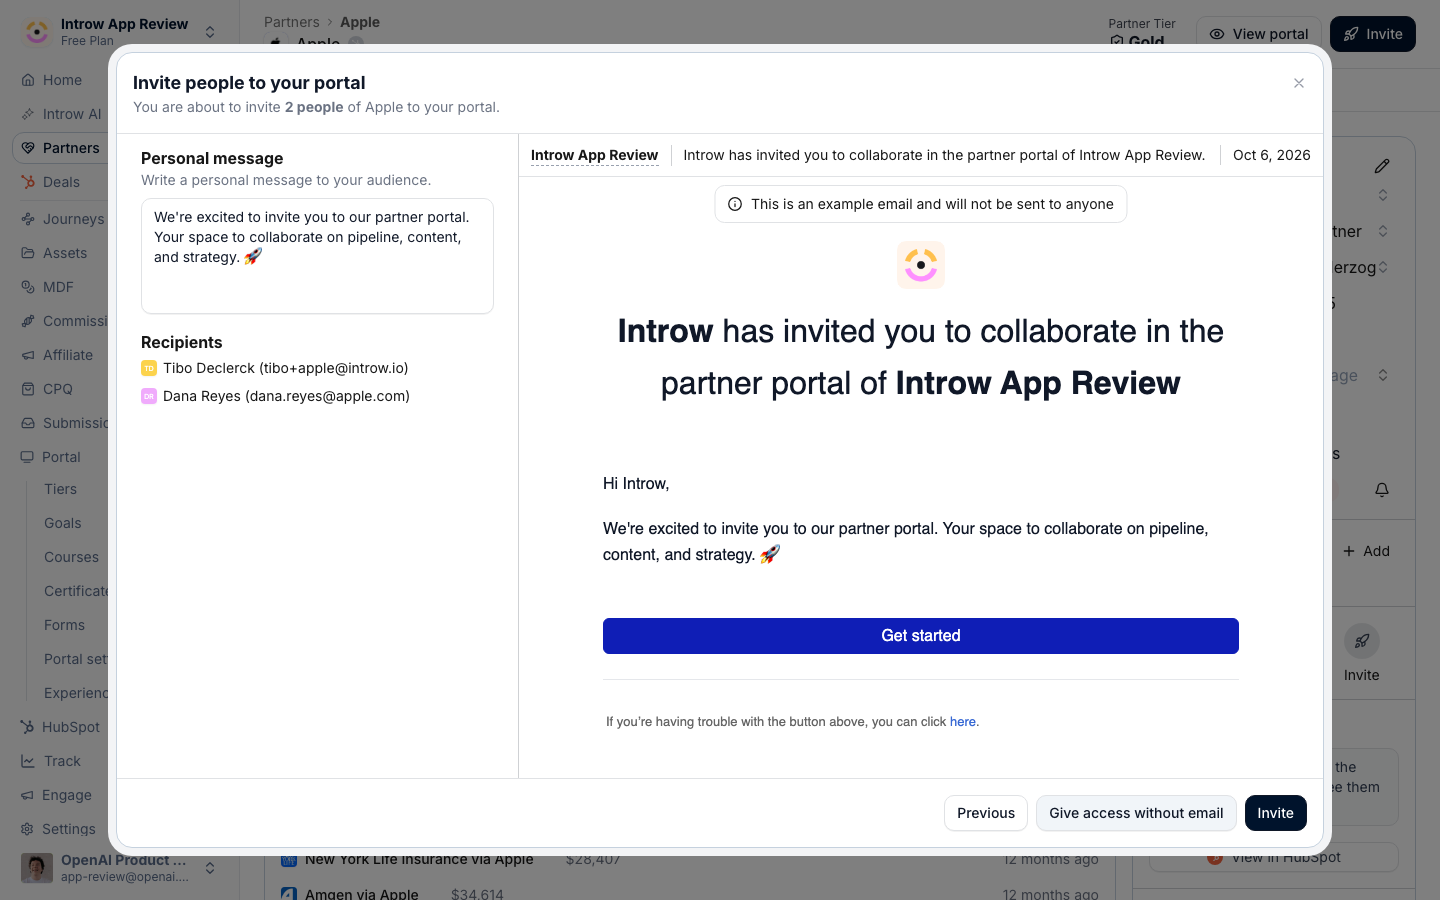
Task: Click the Portal monitor icon in sidebar
Action: (27, 457)
